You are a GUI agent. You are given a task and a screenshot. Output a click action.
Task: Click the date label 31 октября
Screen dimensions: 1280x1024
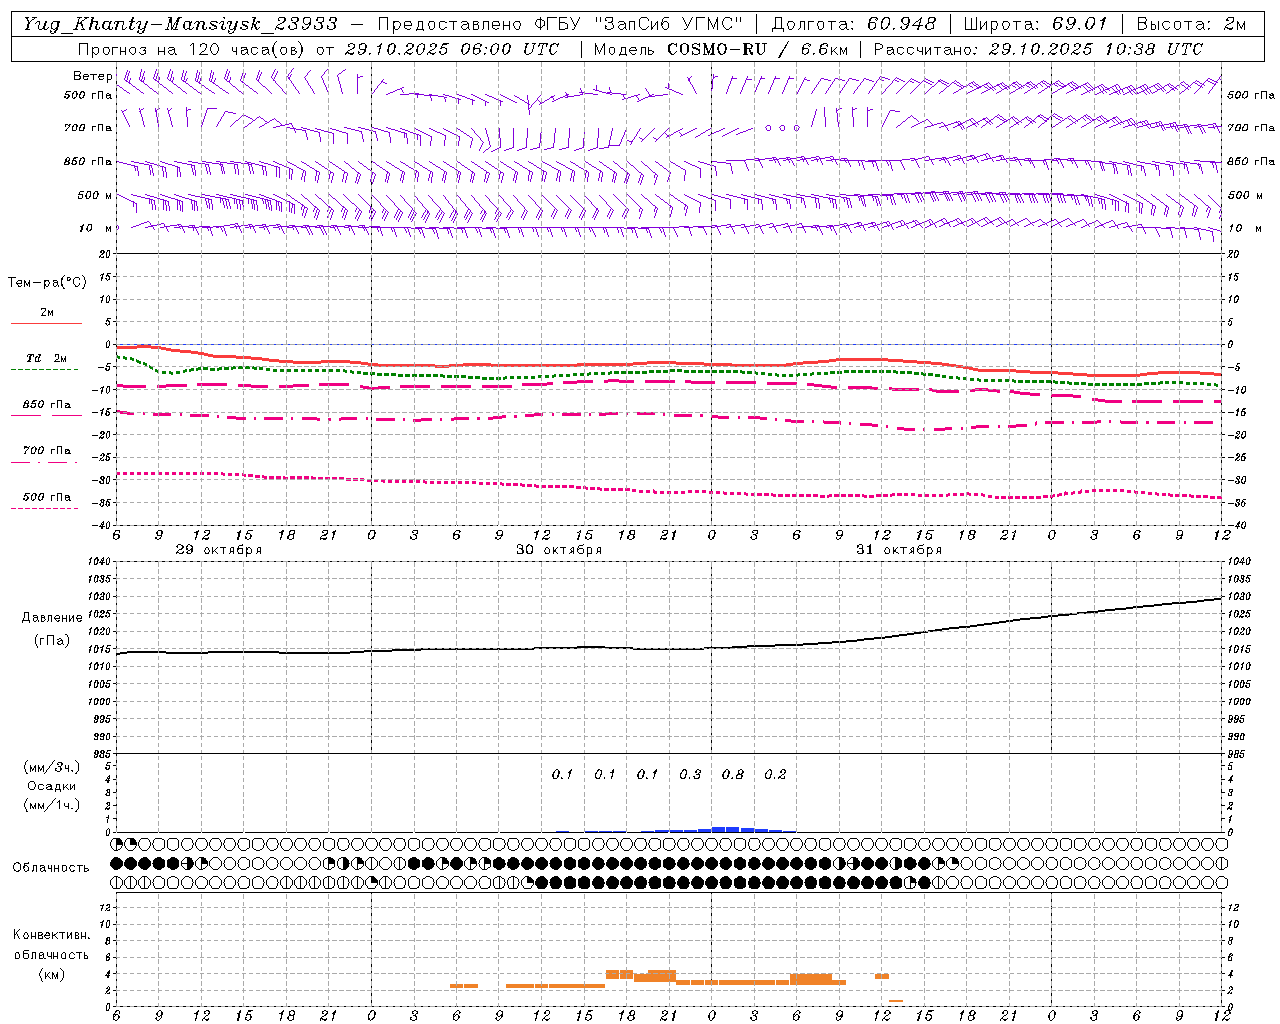[899, 550]
